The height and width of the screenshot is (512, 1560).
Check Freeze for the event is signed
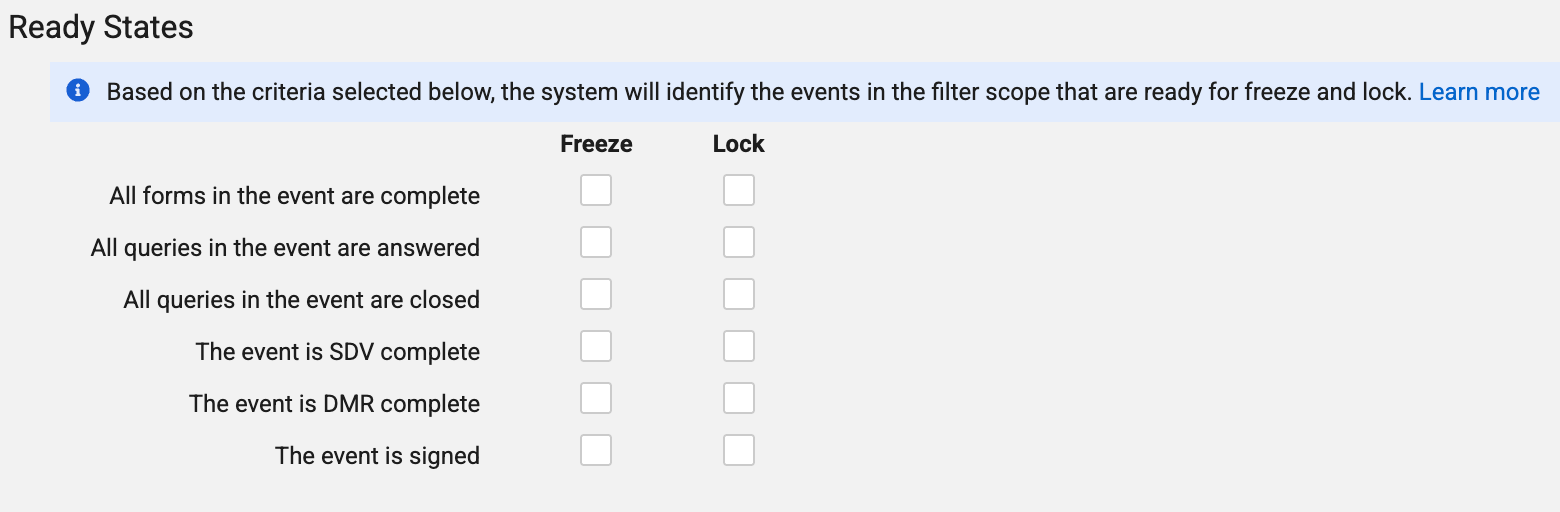click(596, 450)
